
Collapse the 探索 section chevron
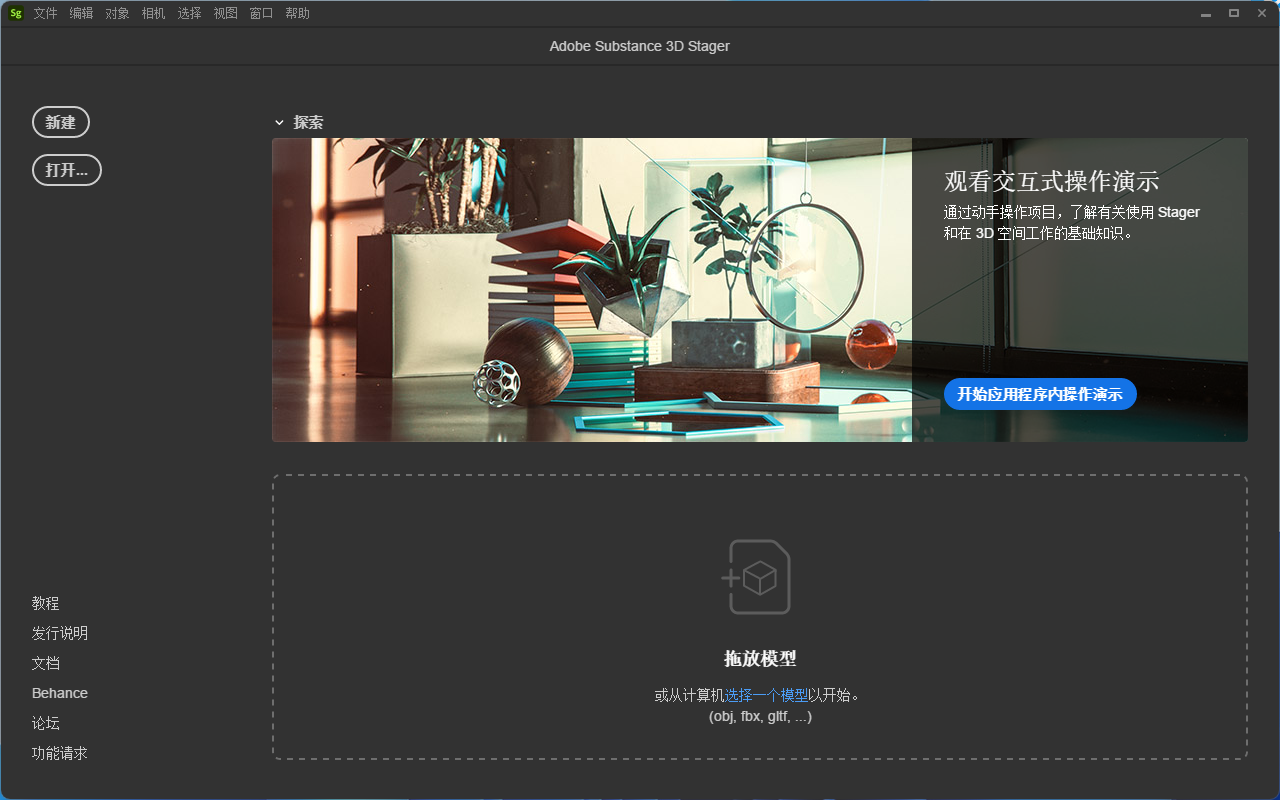[x=279, y=123]
